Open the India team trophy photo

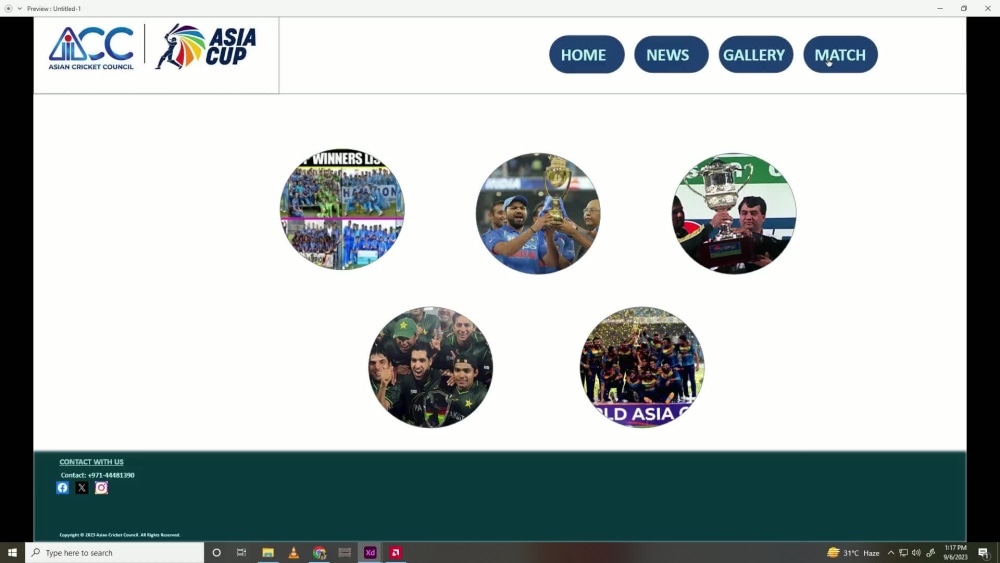click(x=538, y=214)
